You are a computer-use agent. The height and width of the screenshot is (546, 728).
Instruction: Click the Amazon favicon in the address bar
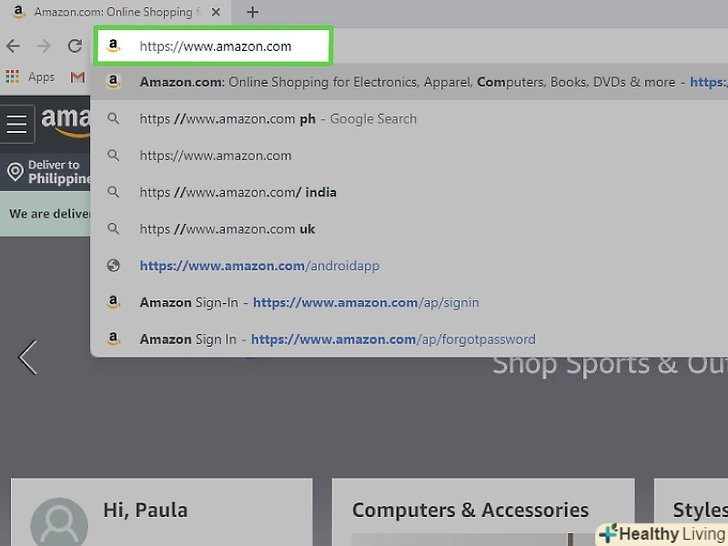coord(113,46)
